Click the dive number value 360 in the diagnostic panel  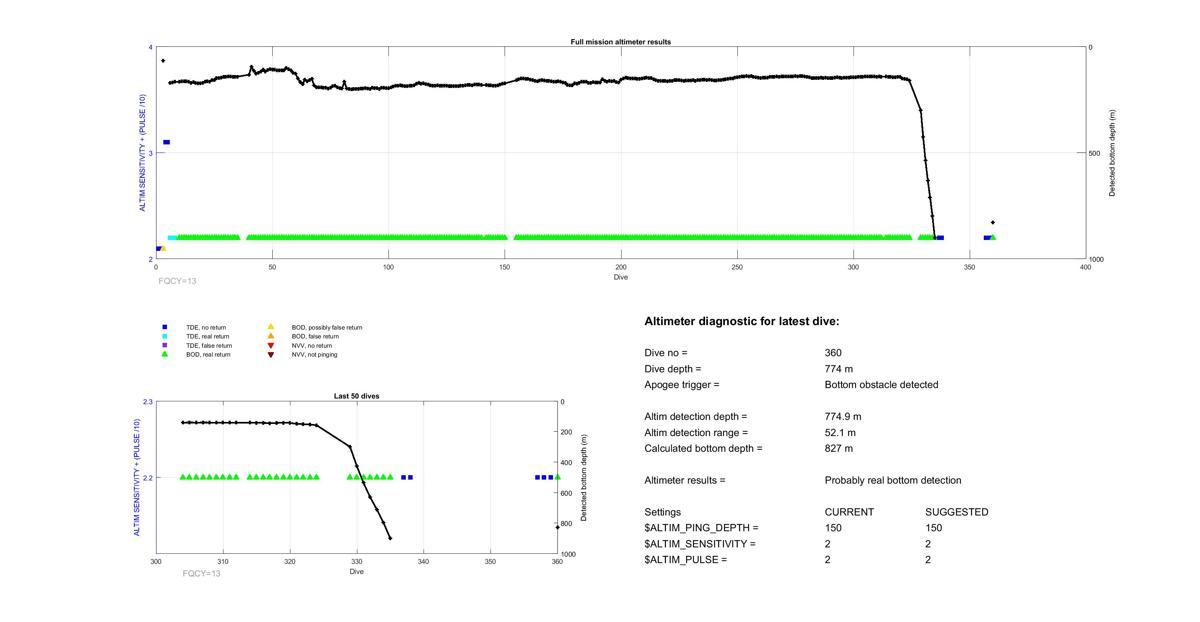(x=833, y=353)
